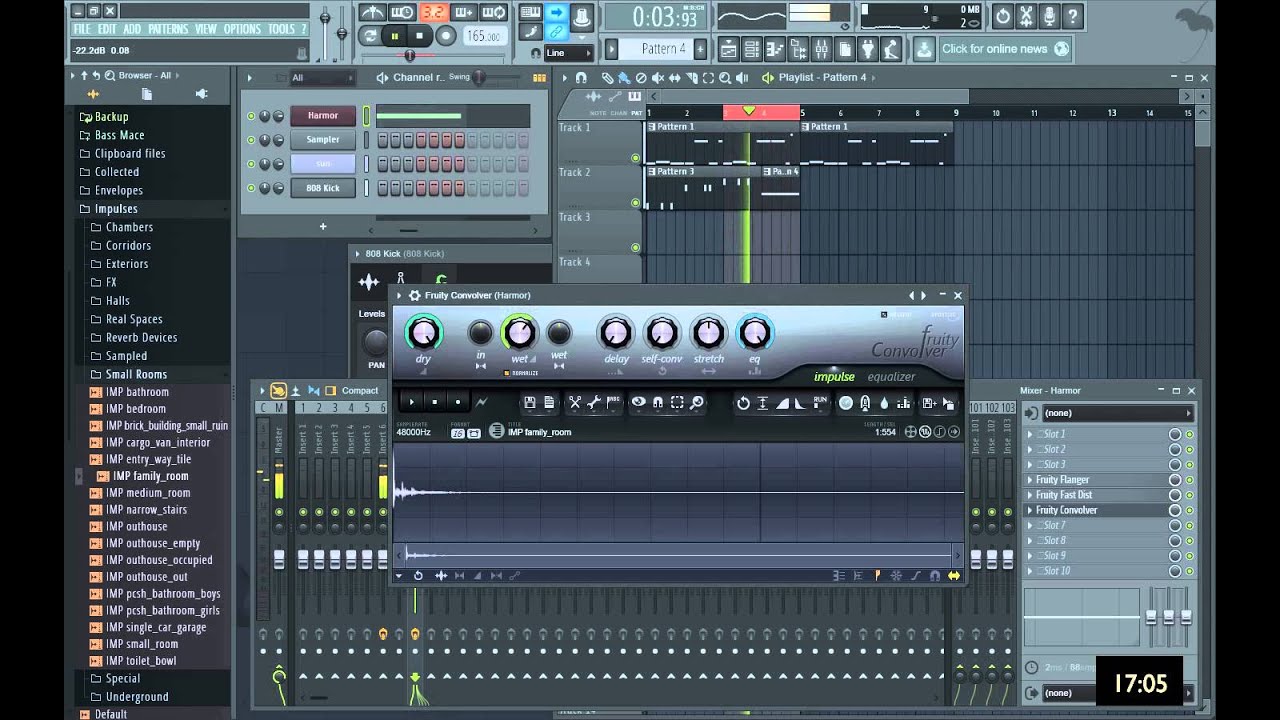
Task: Click the typing keyboard to piano icon
Action: (x=530, y=13)
